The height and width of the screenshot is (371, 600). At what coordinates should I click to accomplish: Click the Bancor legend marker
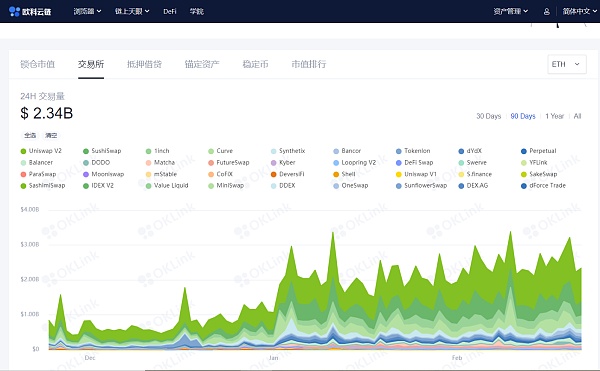coord(336,151)
